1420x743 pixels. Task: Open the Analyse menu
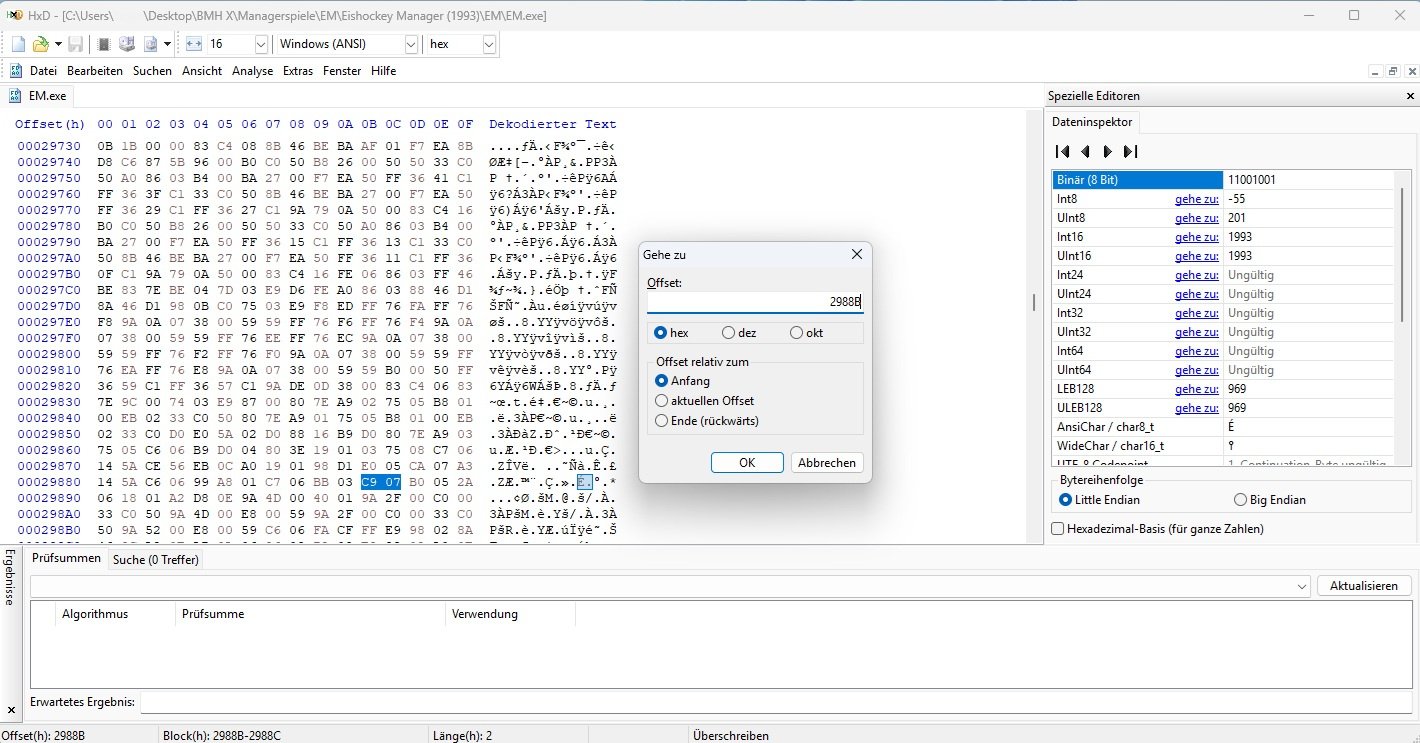tap(252, 71)
